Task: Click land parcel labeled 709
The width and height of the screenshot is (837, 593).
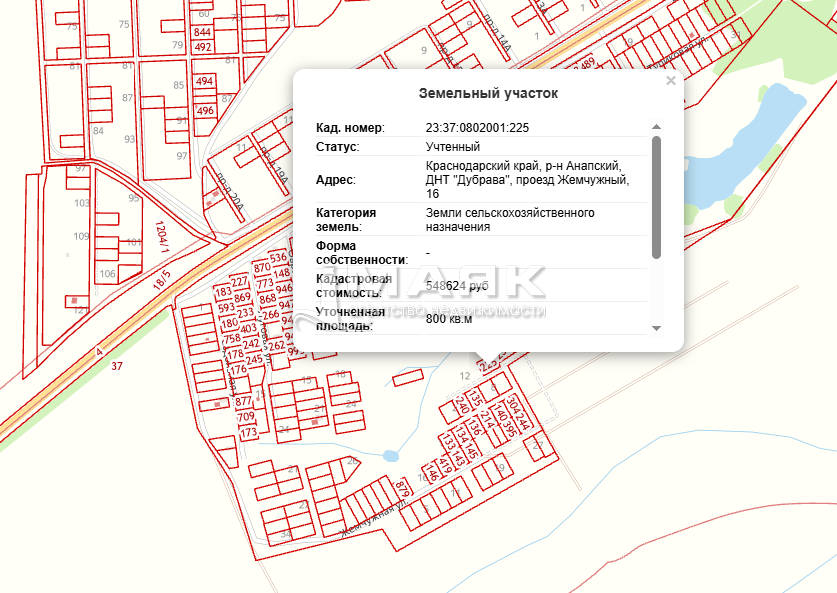Action: coord(246,417)
